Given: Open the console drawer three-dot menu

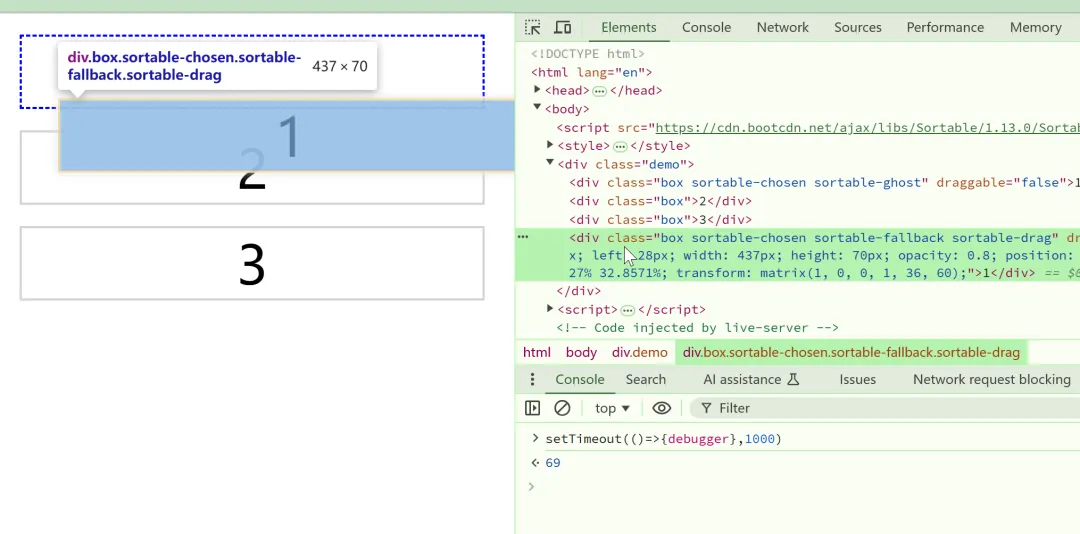Looking at the screenshot, I should coord(532,380).
